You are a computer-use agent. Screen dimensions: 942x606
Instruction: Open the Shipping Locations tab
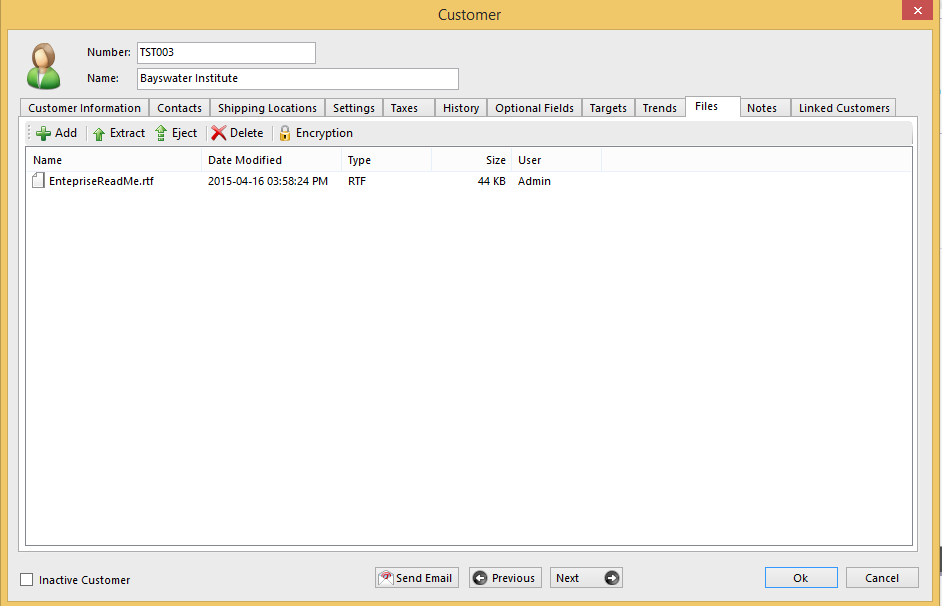(267, 108)
